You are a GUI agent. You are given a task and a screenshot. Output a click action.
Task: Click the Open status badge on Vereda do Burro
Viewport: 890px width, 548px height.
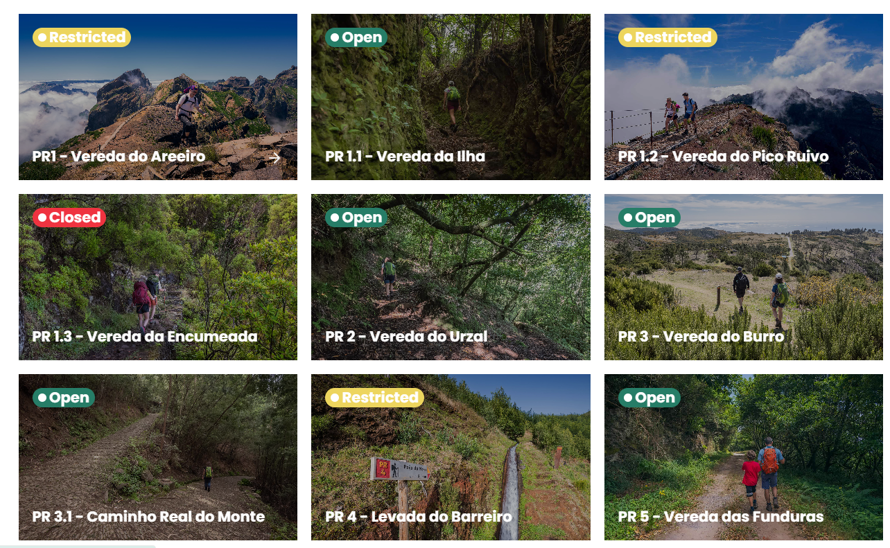649,217
